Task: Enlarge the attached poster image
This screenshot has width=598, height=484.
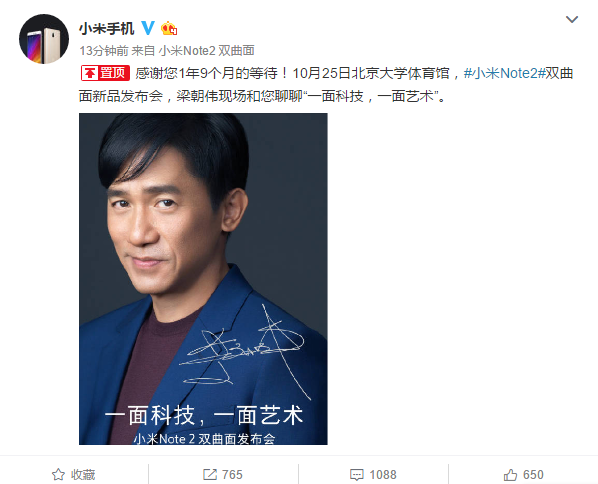Action: (203, 279)
